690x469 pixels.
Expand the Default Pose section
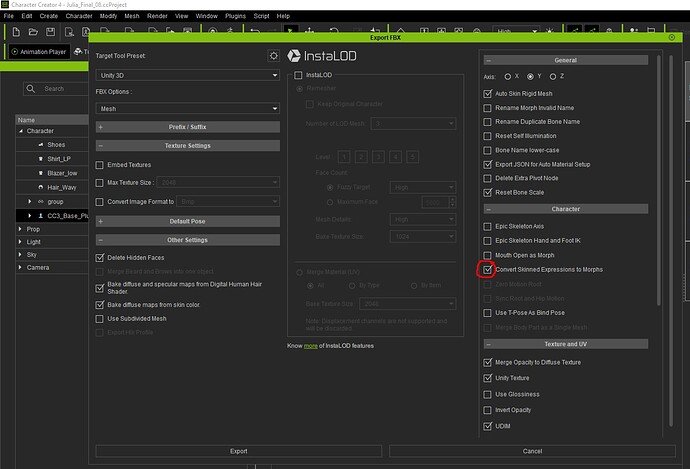[187, 221]
